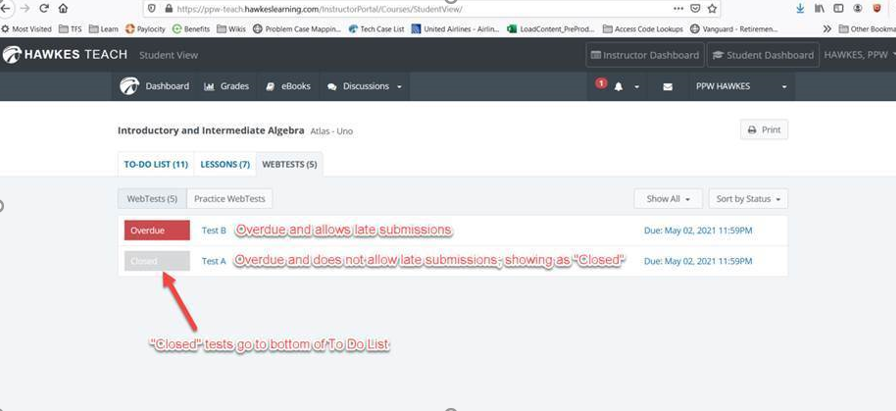Switch to the TO-DO LIST (11) tab
Screen dimensions: 896x411
point(156,165)
